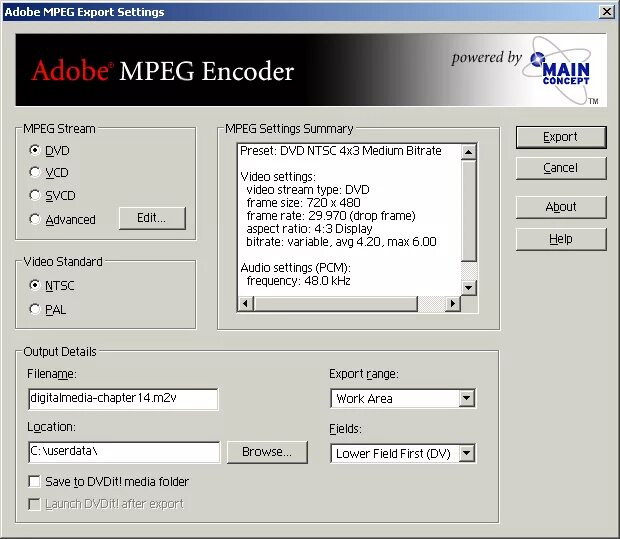Click the summary vertical scrollbar thumb
Screen dimensions: 620x539
coord(469,210)
